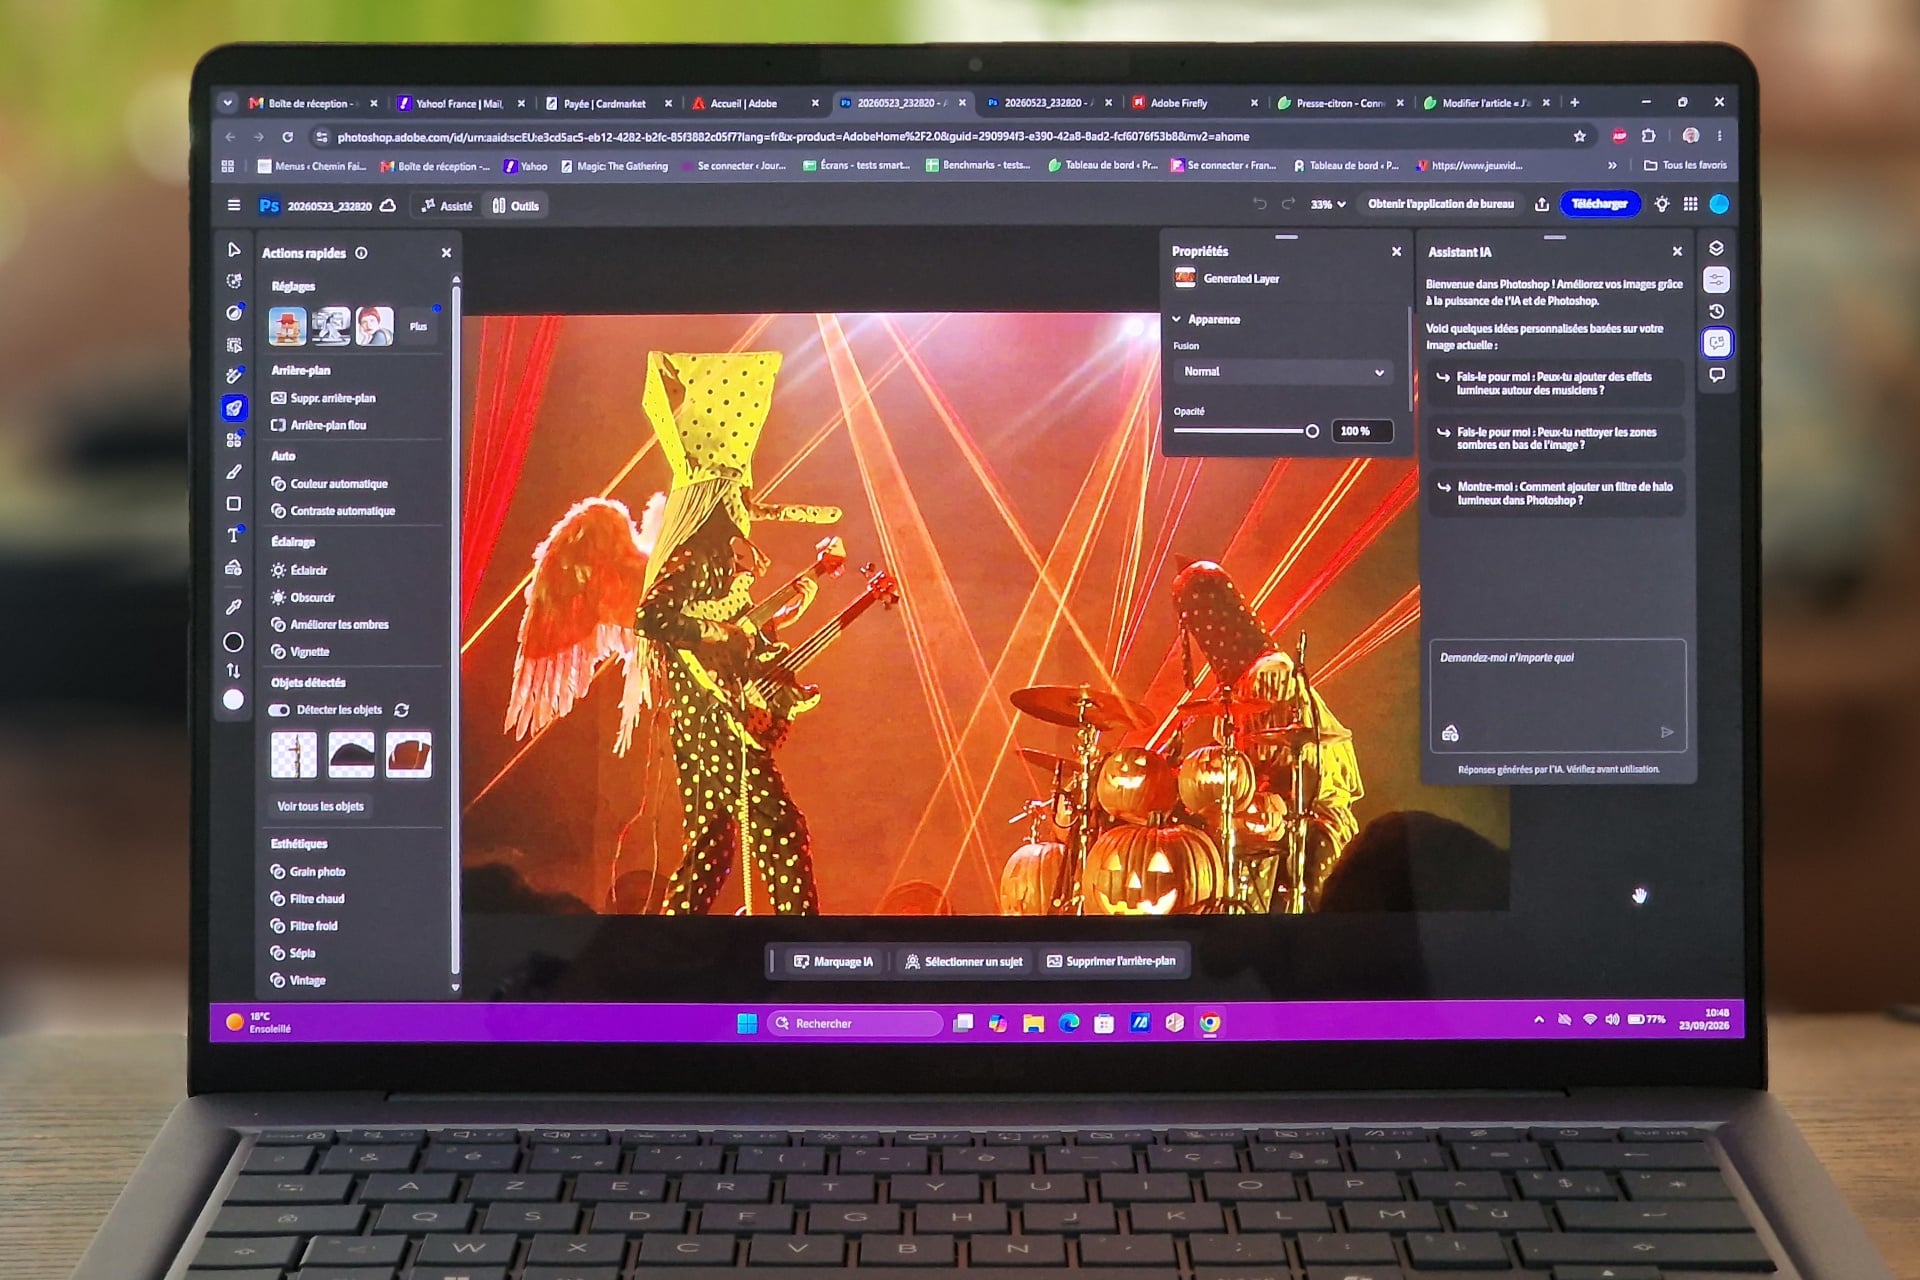Apply the first Réglages preset thumbnail

[287, 326]
